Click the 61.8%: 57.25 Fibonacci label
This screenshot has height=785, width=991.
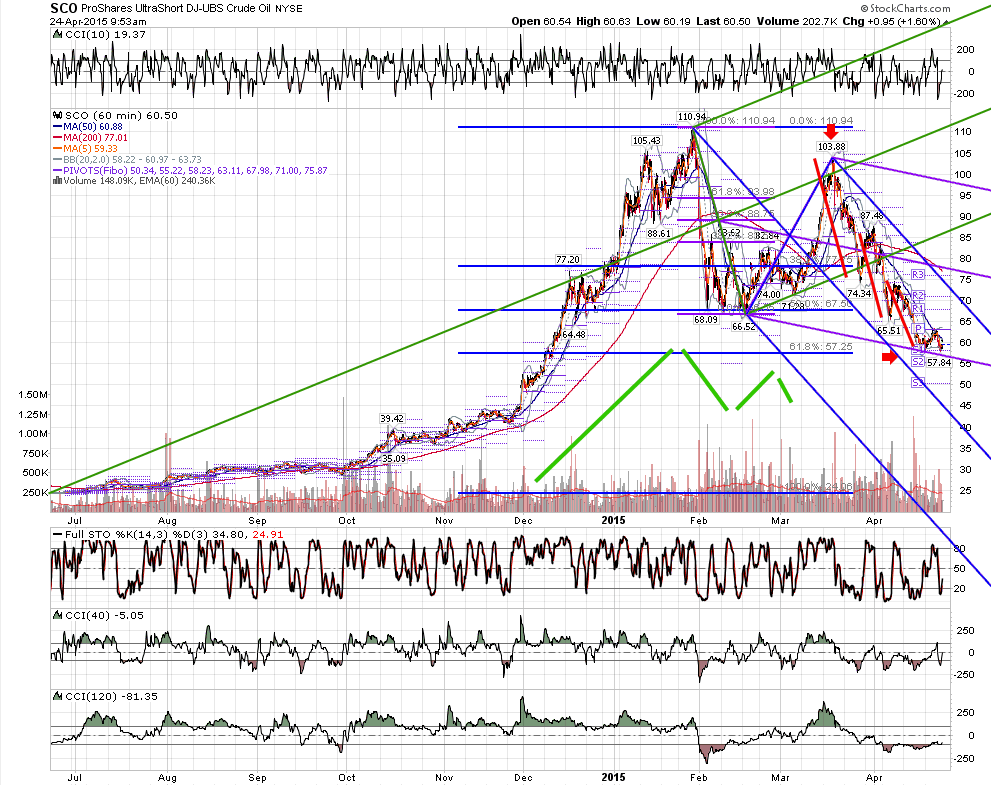click(820, 347)
